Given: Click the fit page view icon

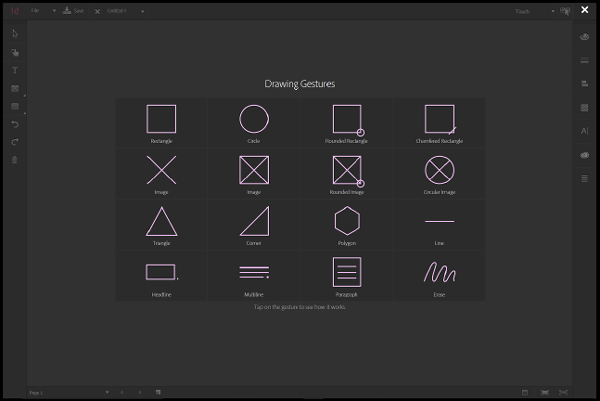Looking at the screenshot, I should (x=545, y=393).
